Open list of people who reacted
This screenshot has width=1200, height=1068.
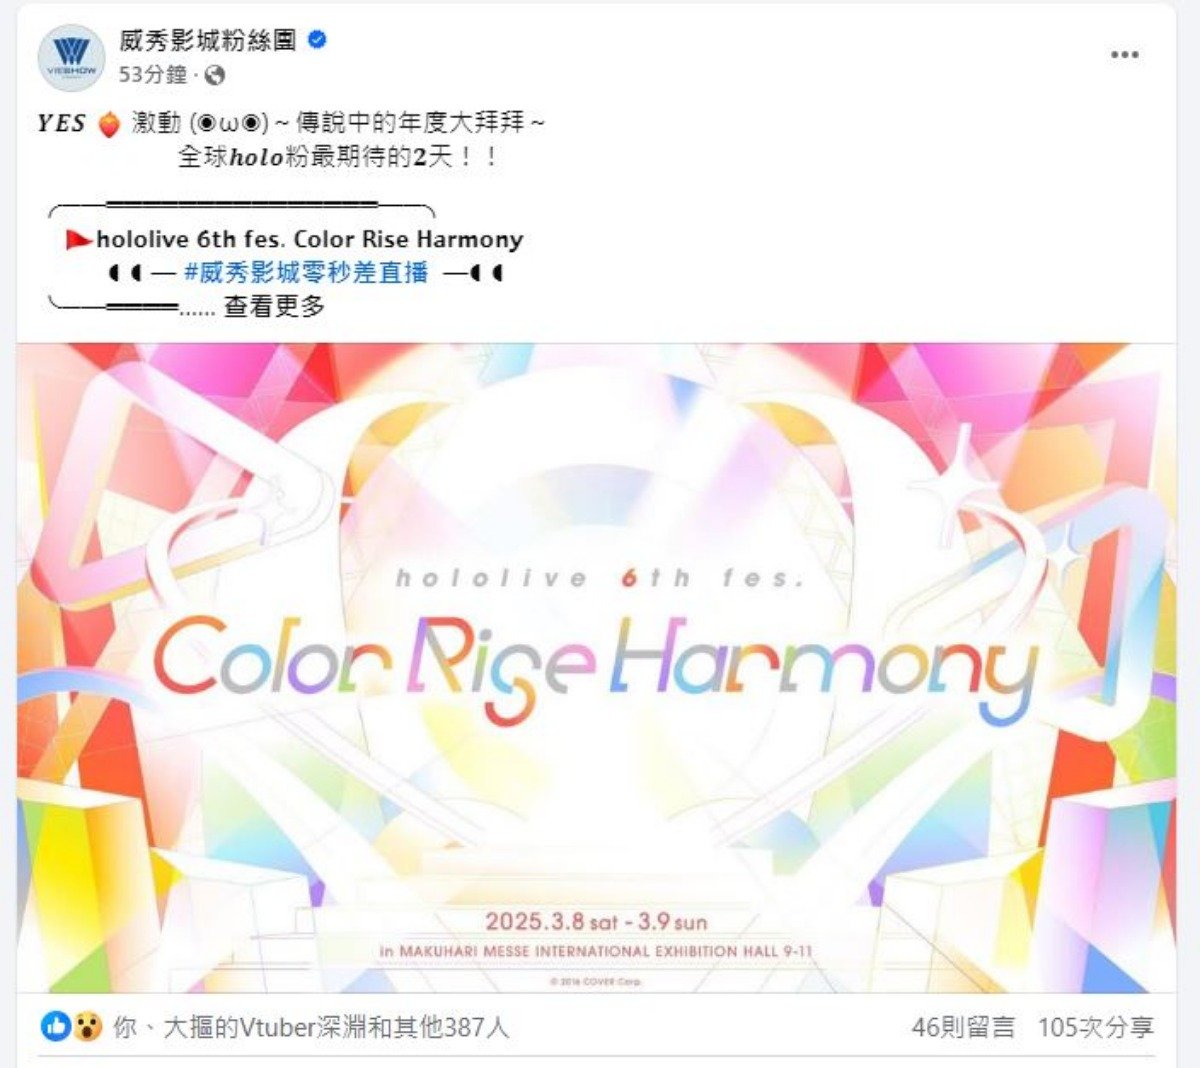click(x=311, y=1027)
